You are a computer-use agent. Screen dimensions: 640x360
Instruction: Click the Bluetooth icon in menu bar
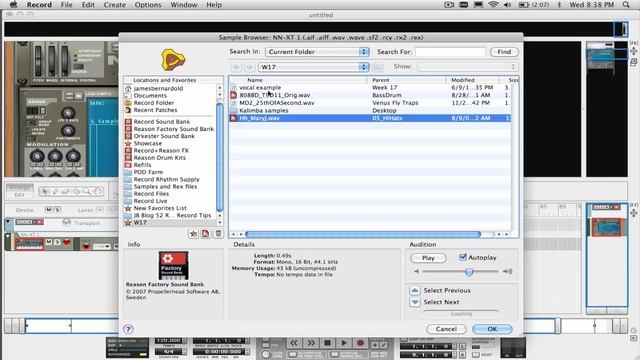tap(560, 5)
